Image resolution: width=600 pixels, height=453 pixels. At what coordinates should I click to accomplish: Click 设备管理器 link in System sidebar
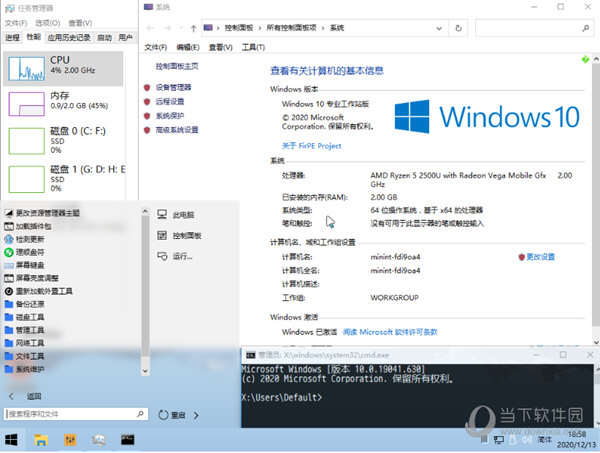click(x=173, y=88)
